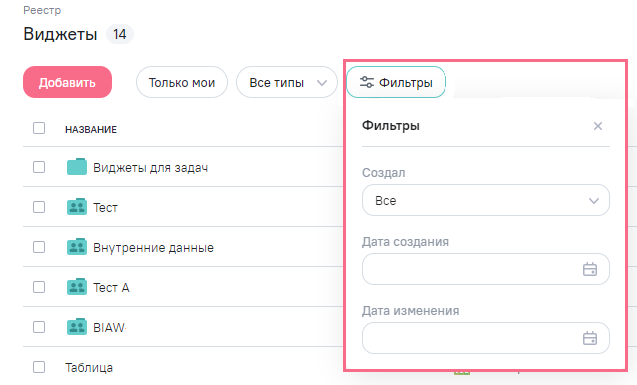Toggle the Только мои filter
This screenshot has width=637, height=385.
point(182,82)
